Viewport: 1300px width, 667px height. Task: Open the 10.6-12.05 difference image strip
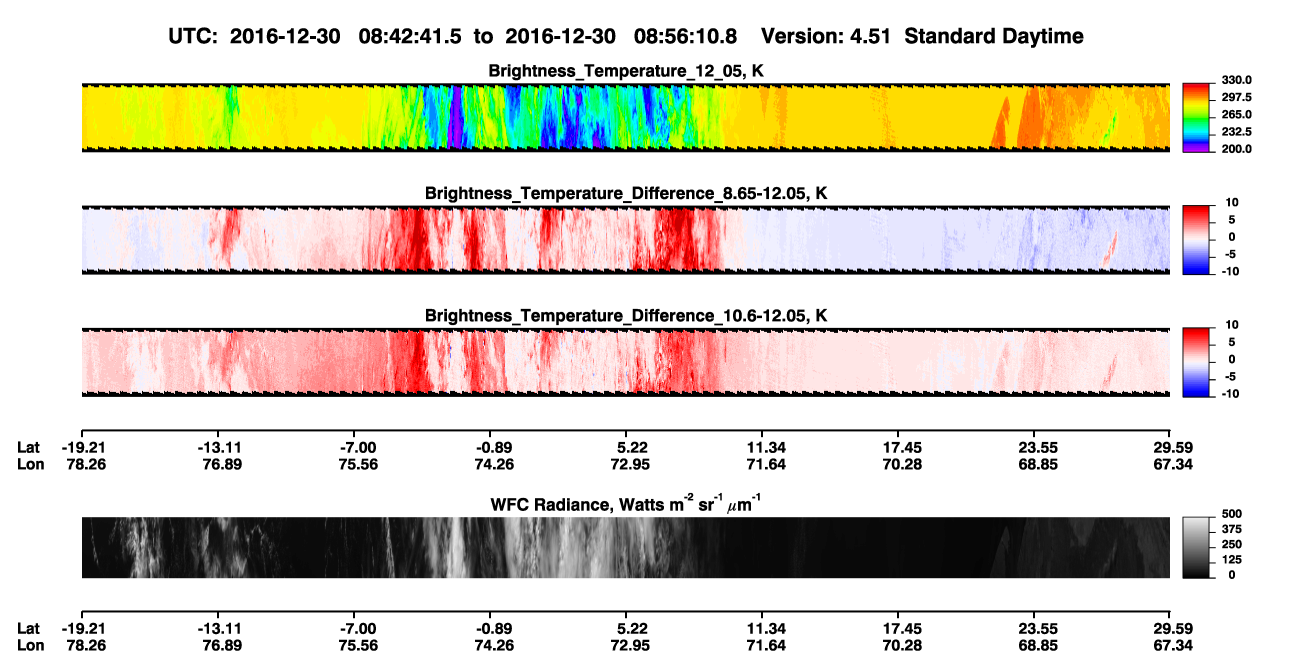(x=626, y=361)
